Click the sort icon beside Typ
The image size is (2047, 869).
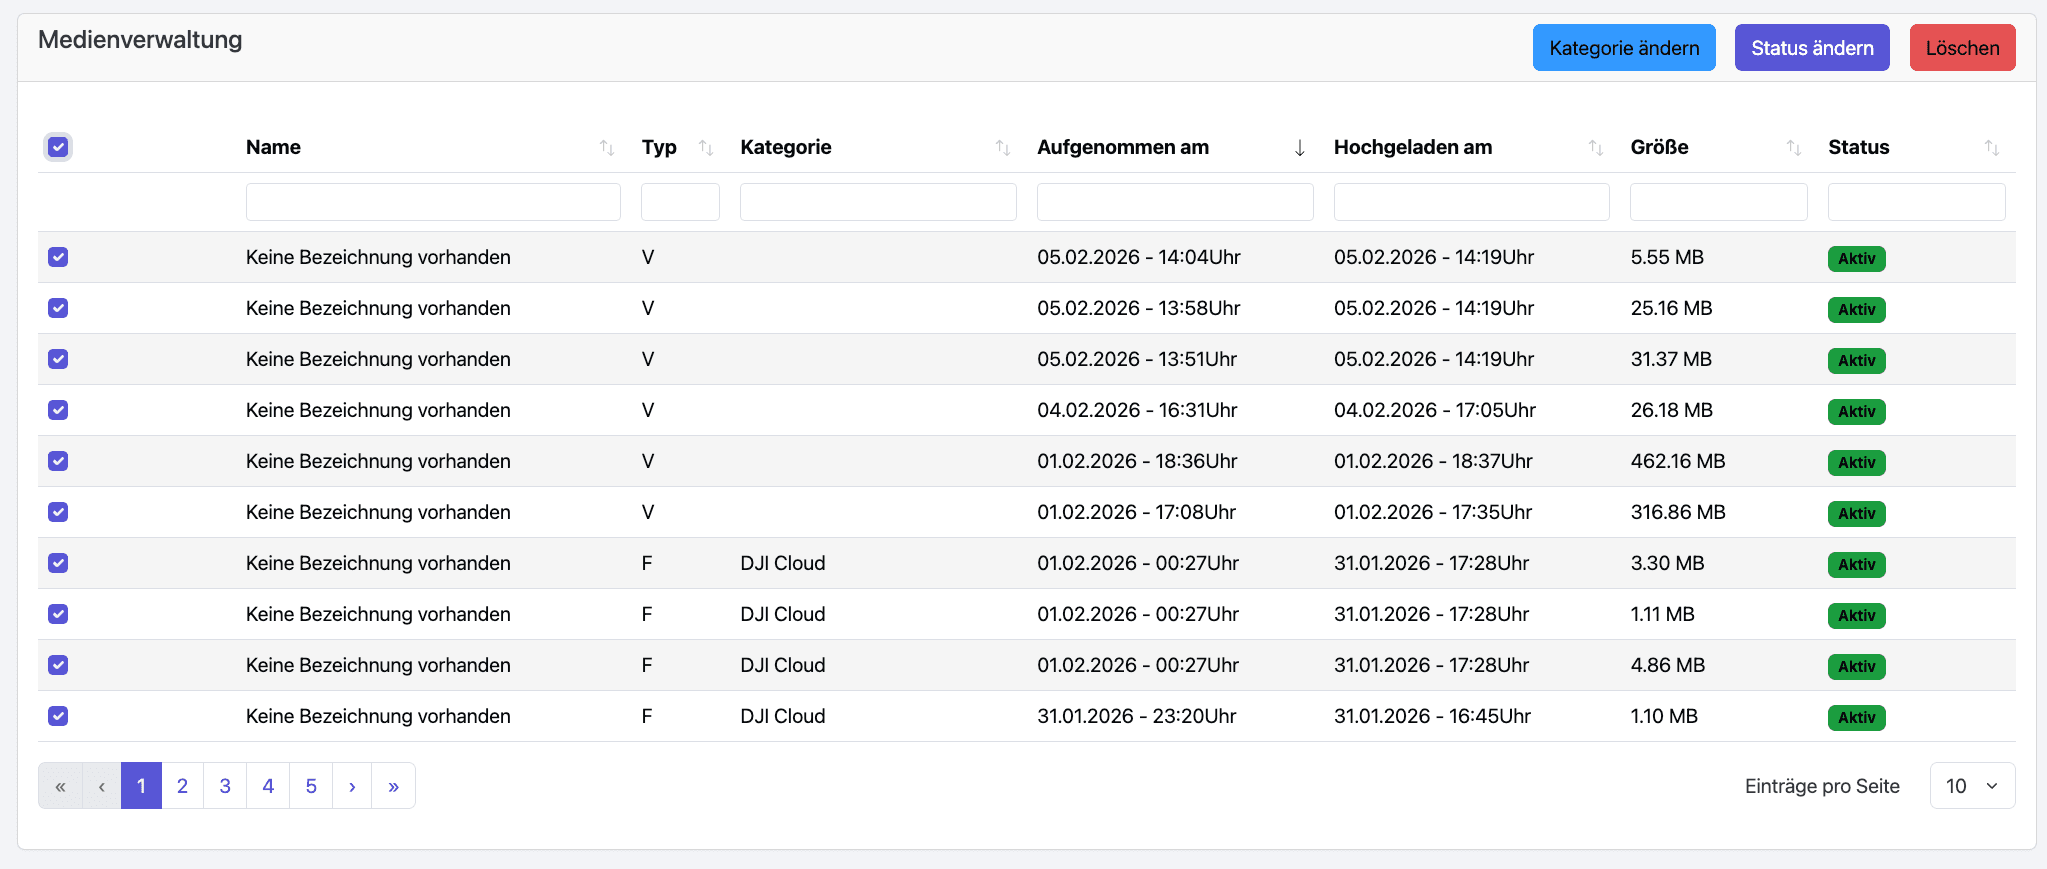coord(706,148)
